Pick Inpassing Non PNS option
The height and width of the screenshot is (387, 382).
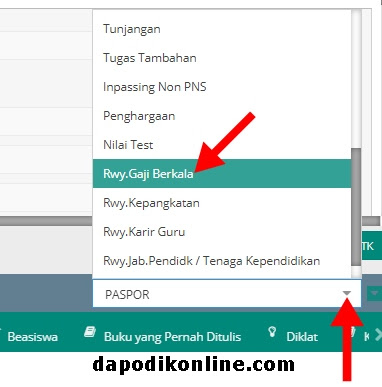pyautogui.click(x=222, y=87)
